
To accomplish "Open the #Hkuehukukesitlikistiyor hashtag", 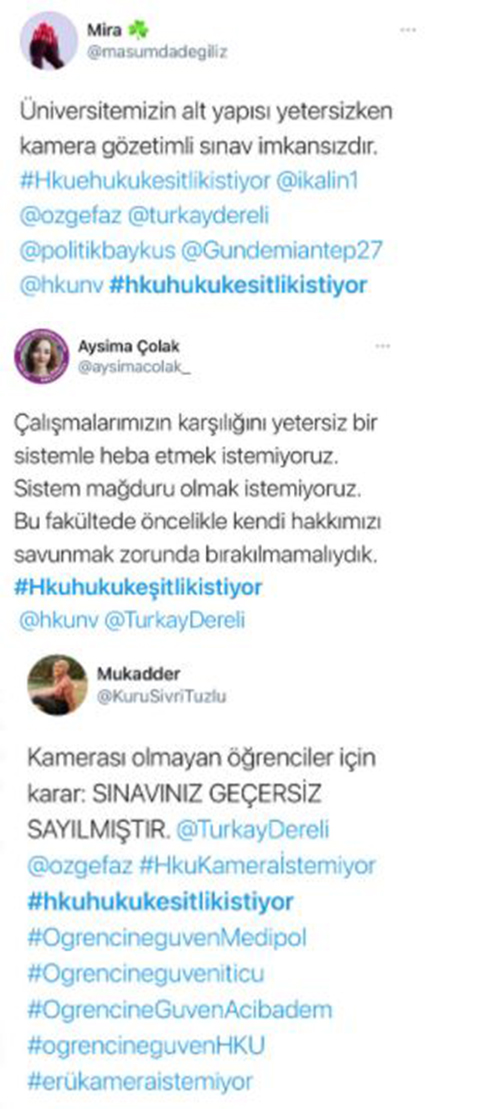I will pyautogui.click(x=145, y=181).
